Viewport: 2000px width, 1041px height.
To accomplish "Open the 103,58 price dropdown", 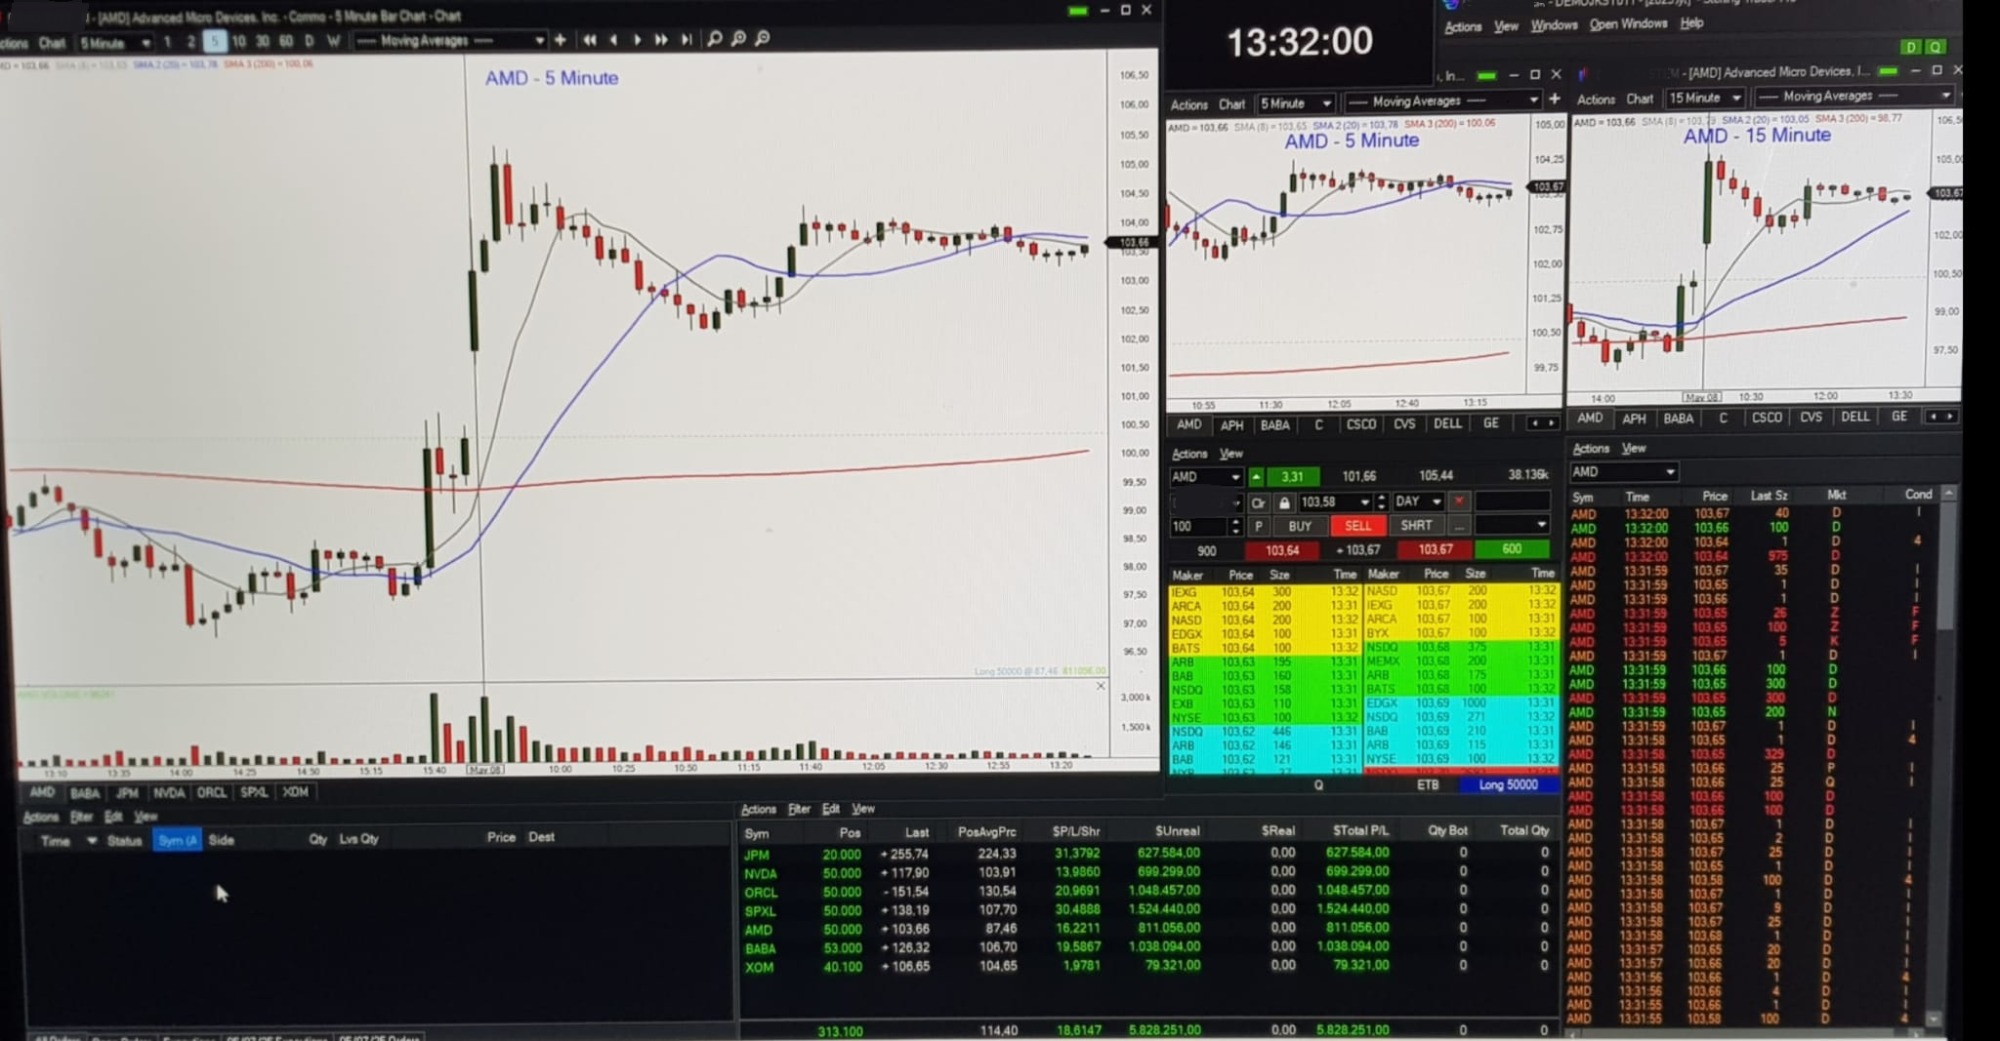I will coord(1334,502).
